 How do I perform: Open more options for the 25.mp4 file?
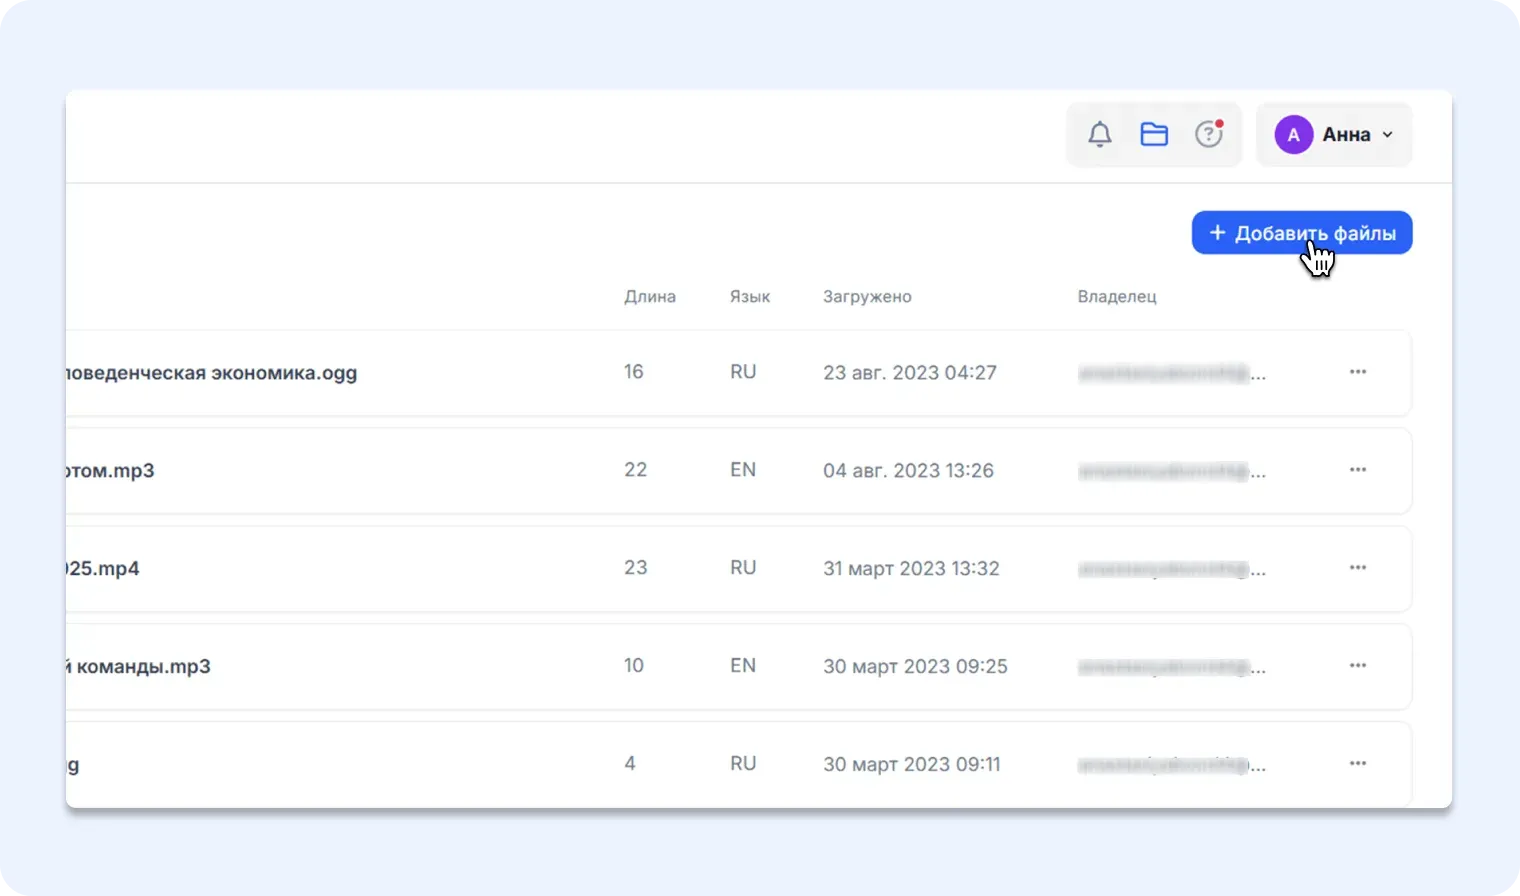tap(1357, 568)
